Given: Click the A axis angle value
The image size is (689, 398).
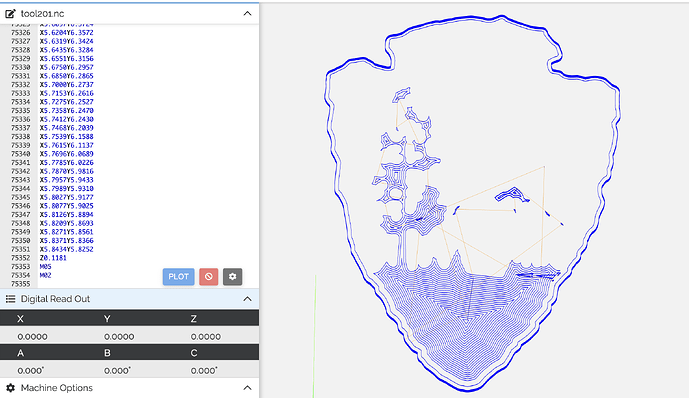Looking at the screenshot, I should click(x=31, y=371).
